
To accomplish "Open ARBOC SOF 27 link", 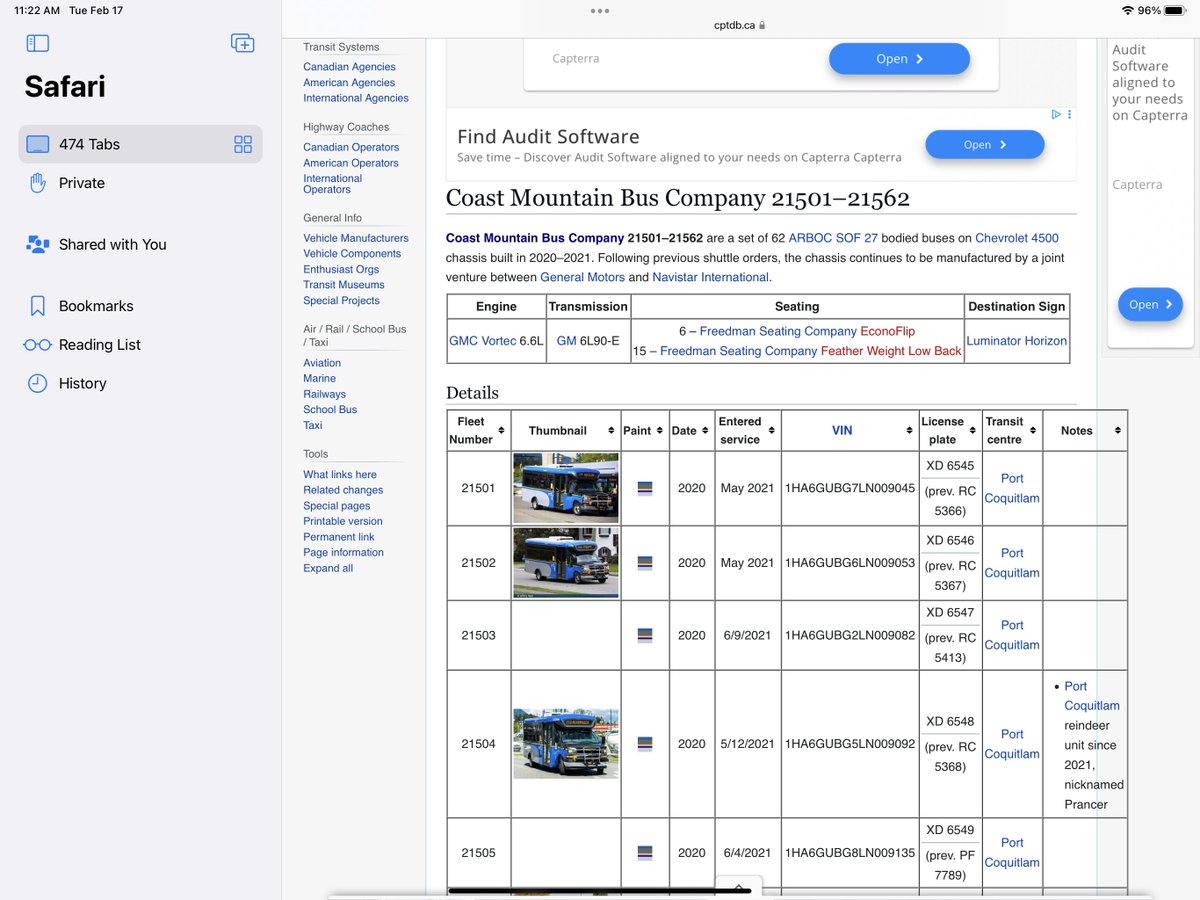I will pyautogui.click(x=833, y=238).
